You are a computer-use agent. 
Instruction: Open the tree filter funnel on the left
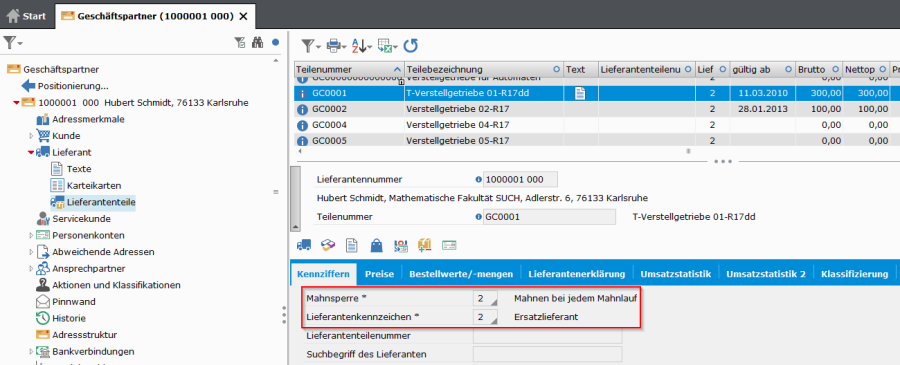[x=13, y=42]
